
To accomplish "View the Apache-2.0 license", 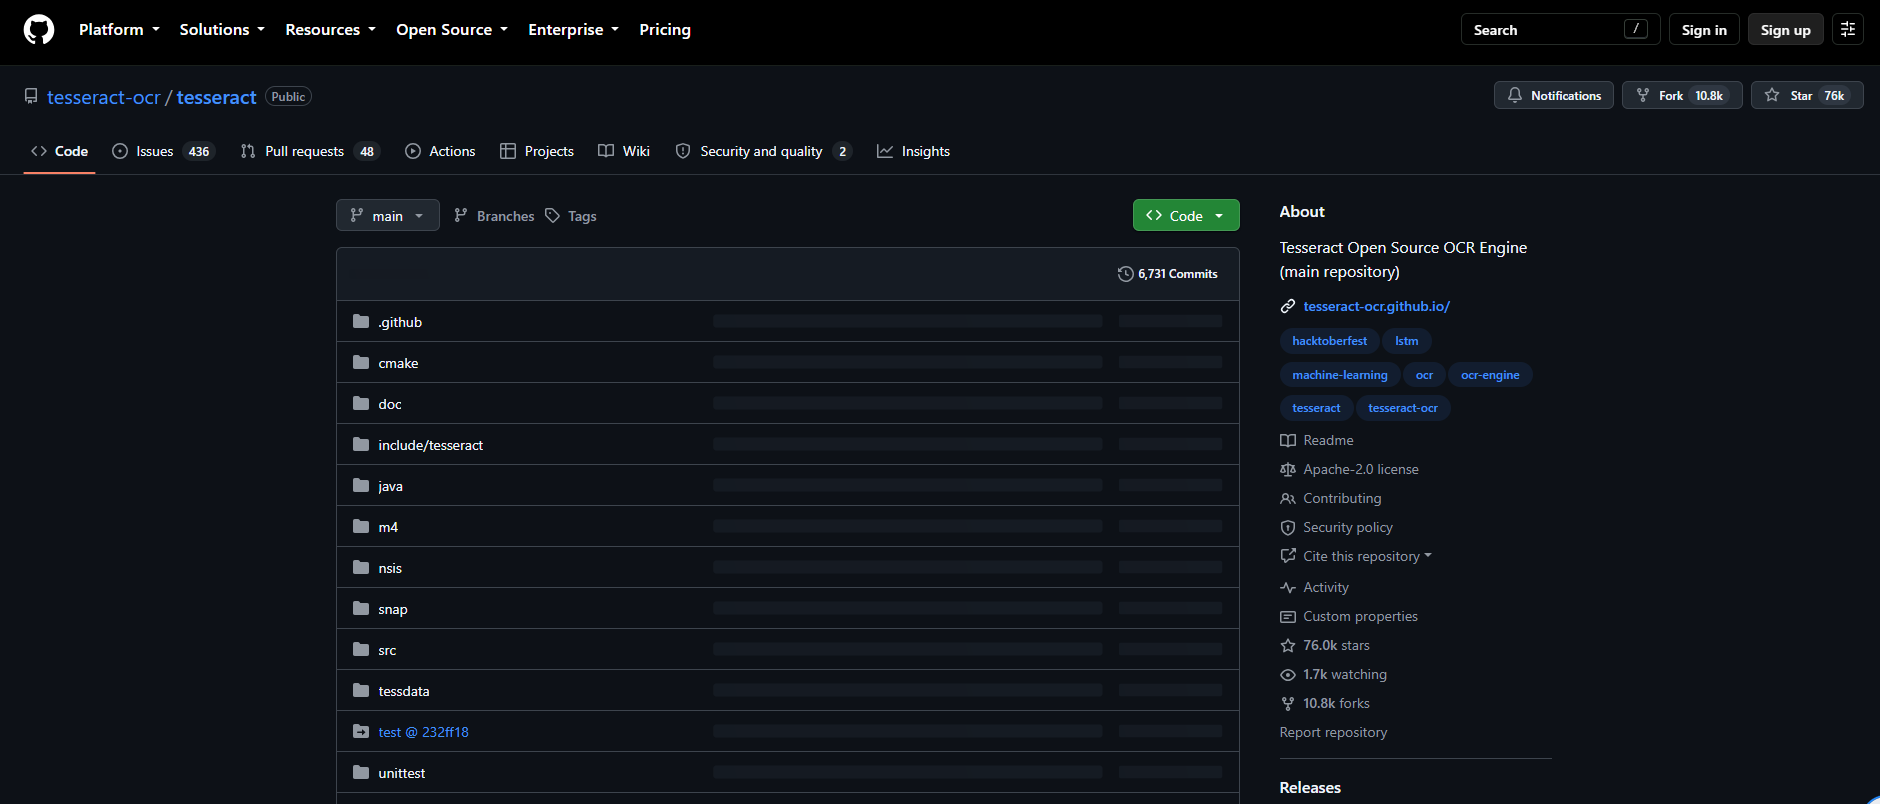I will pos(1349,469).
